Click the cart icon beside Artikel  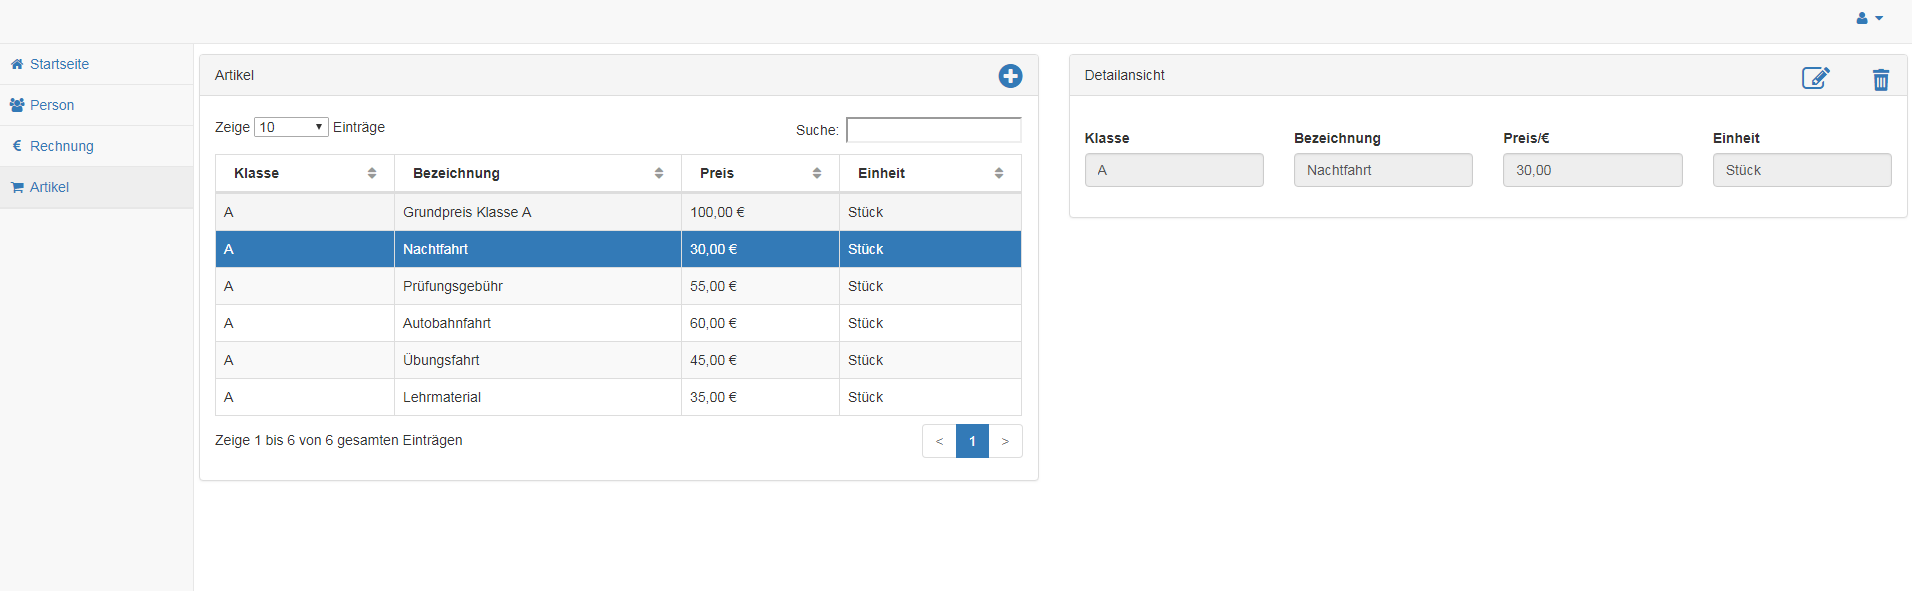point(17,187)
